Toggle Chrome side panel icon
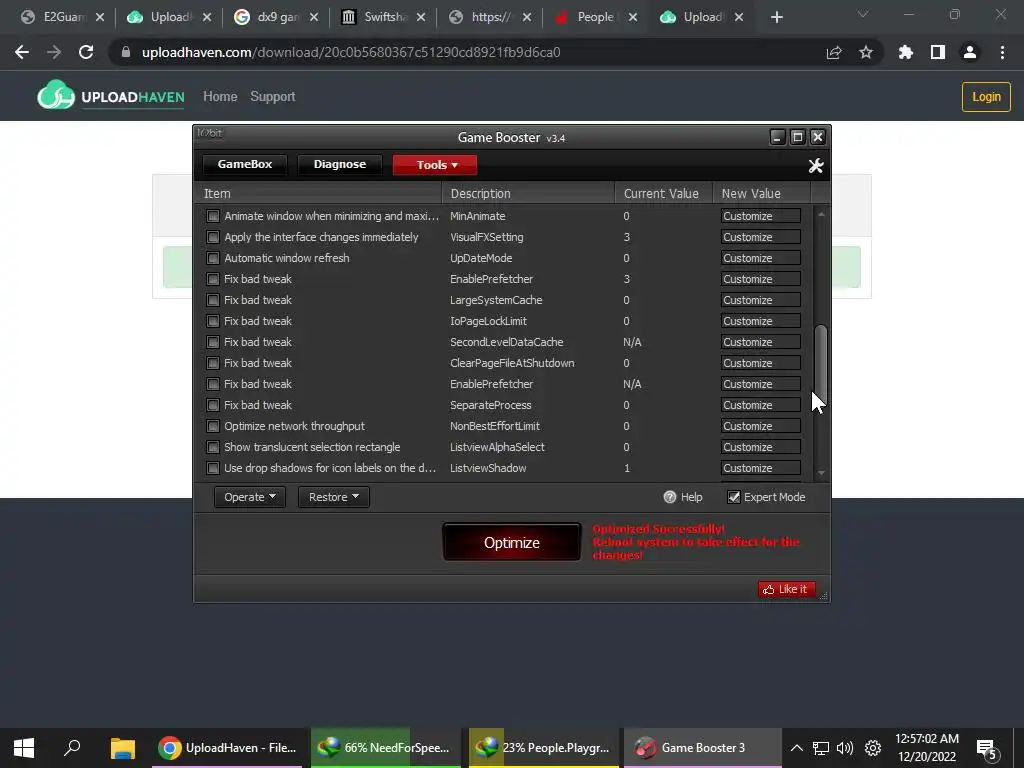 pyautogui.click(x=938, y=52)
